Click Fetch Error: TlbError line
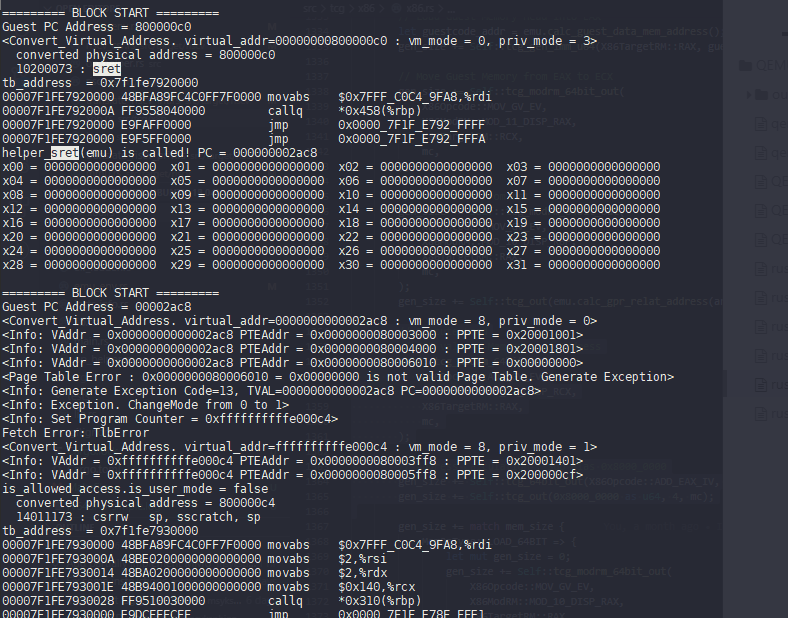The width and height of the screenshot is (788, 618). pos(75,433)
